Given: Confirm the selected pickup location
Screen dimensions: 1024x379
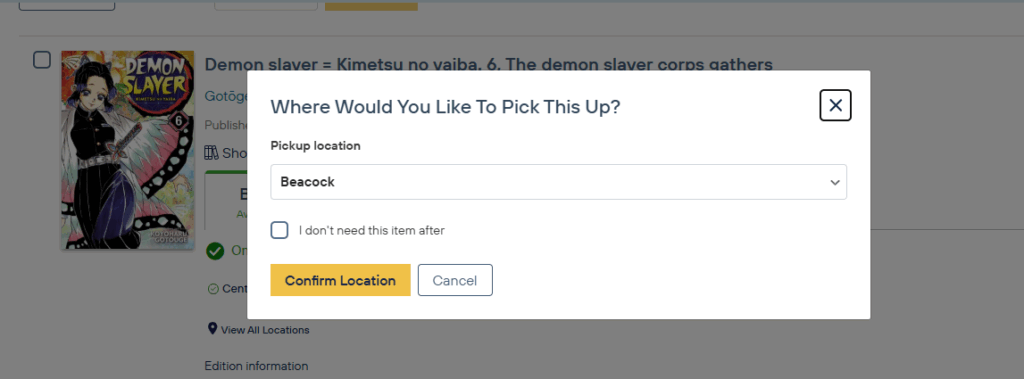Looking at the screenshot, I should tap(340, 280).
